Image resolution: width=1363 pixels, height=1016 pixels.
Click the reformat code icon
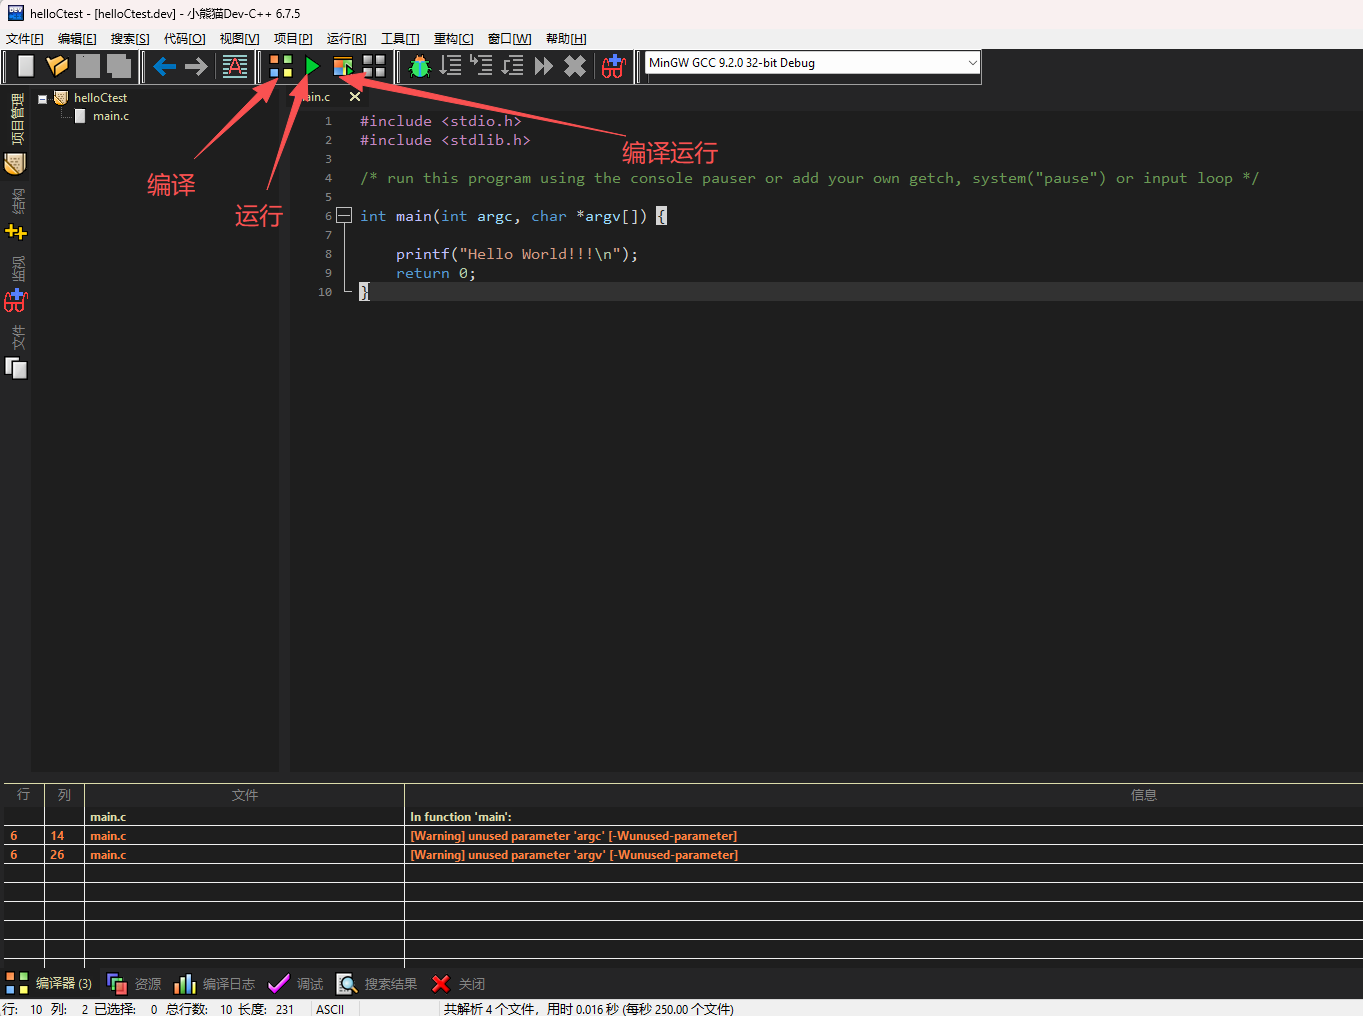pyautogui.click(x=235, y=66)
